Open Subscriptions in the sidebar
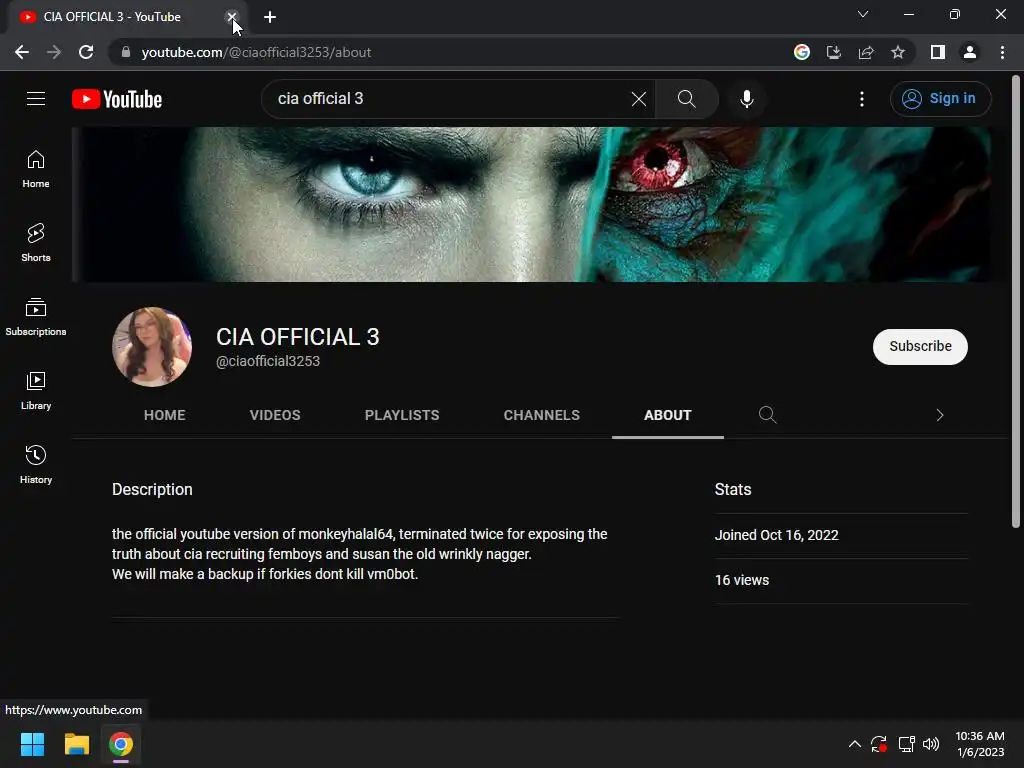 click(36, 317)
